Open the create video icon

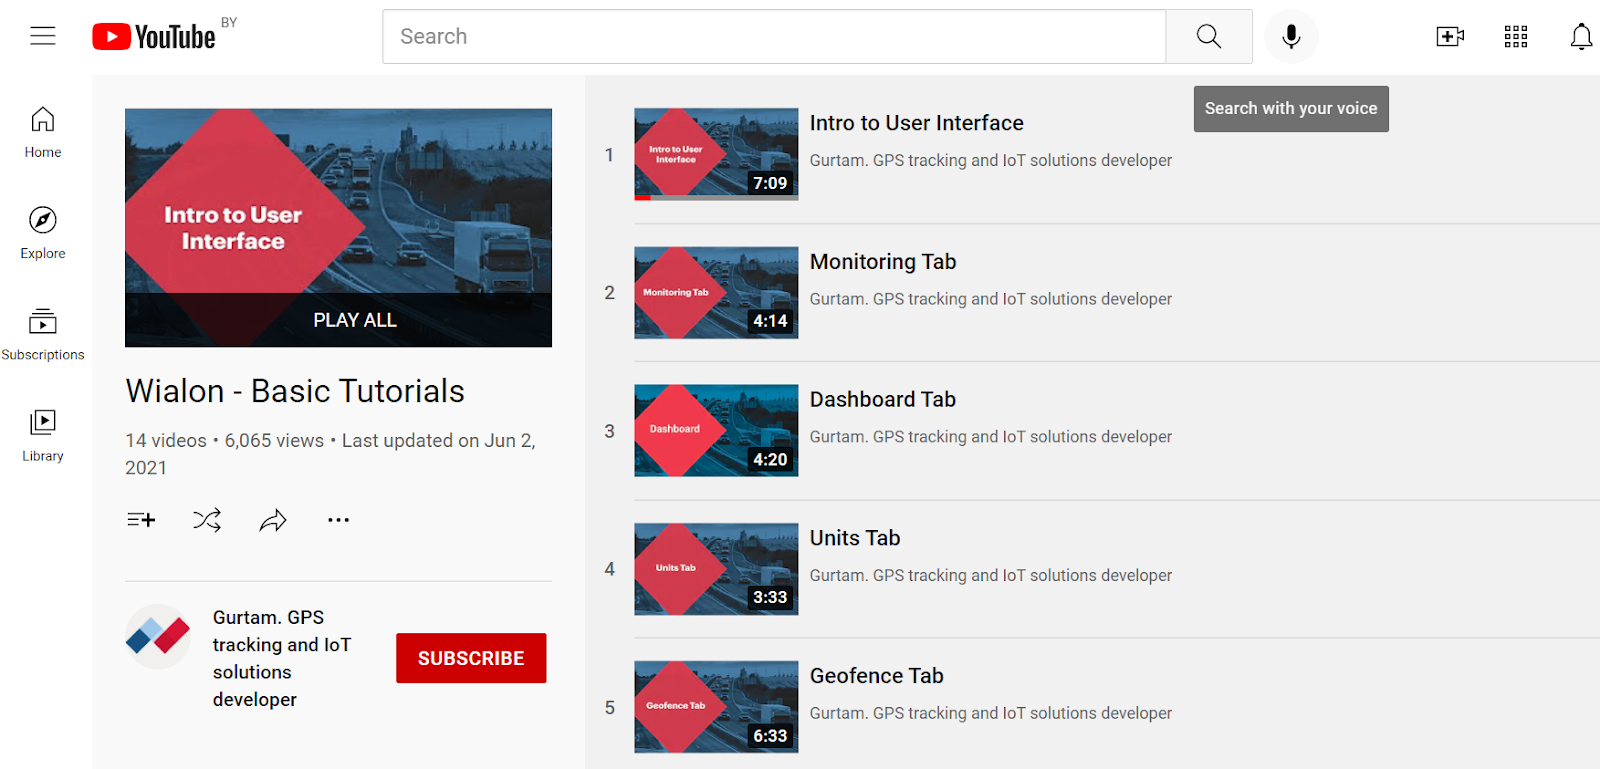tap(1449, 37)
